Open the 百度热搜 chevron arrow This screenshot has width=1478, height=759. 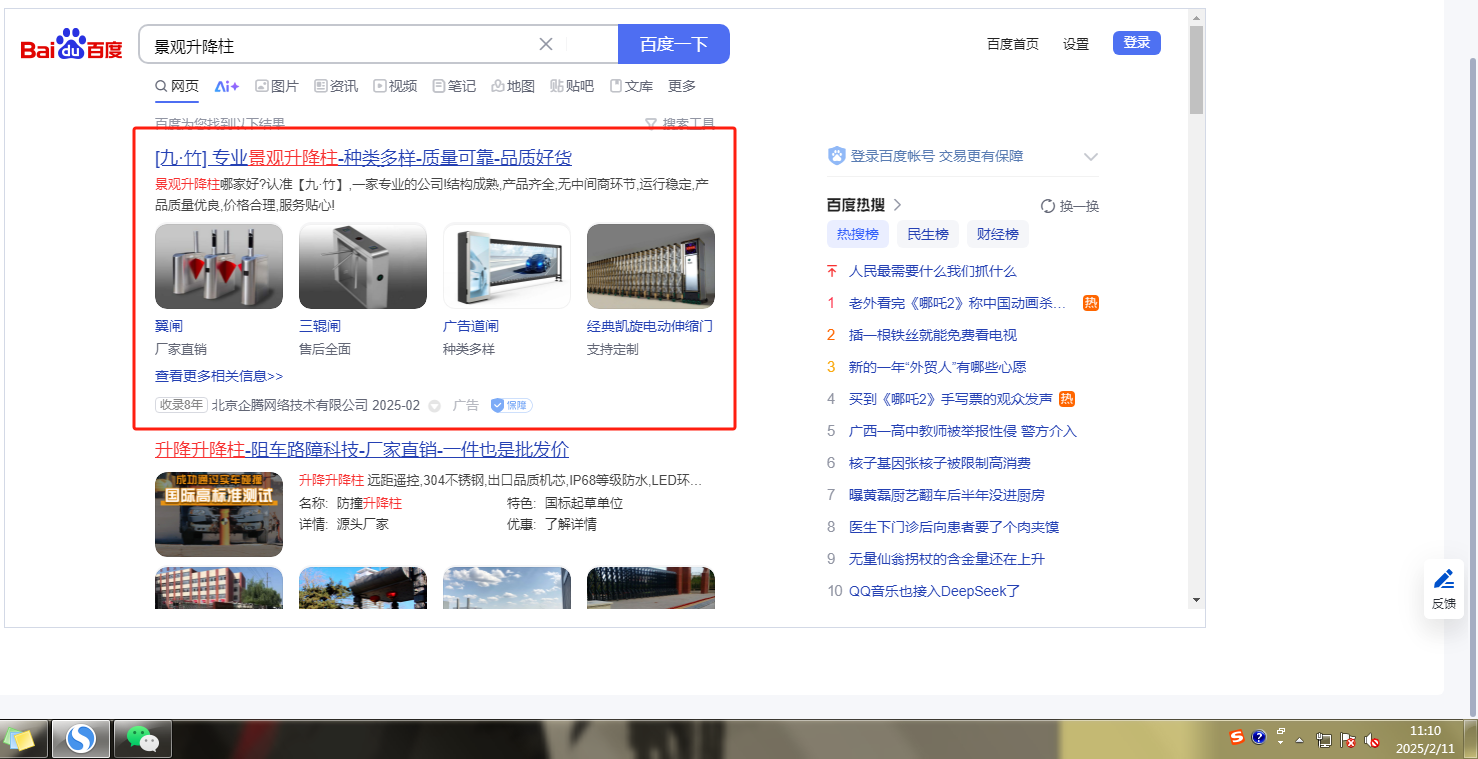897,205
